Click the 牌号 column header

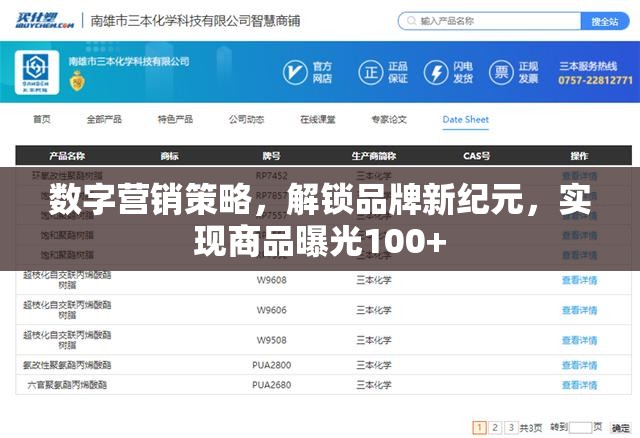[271, 156]
